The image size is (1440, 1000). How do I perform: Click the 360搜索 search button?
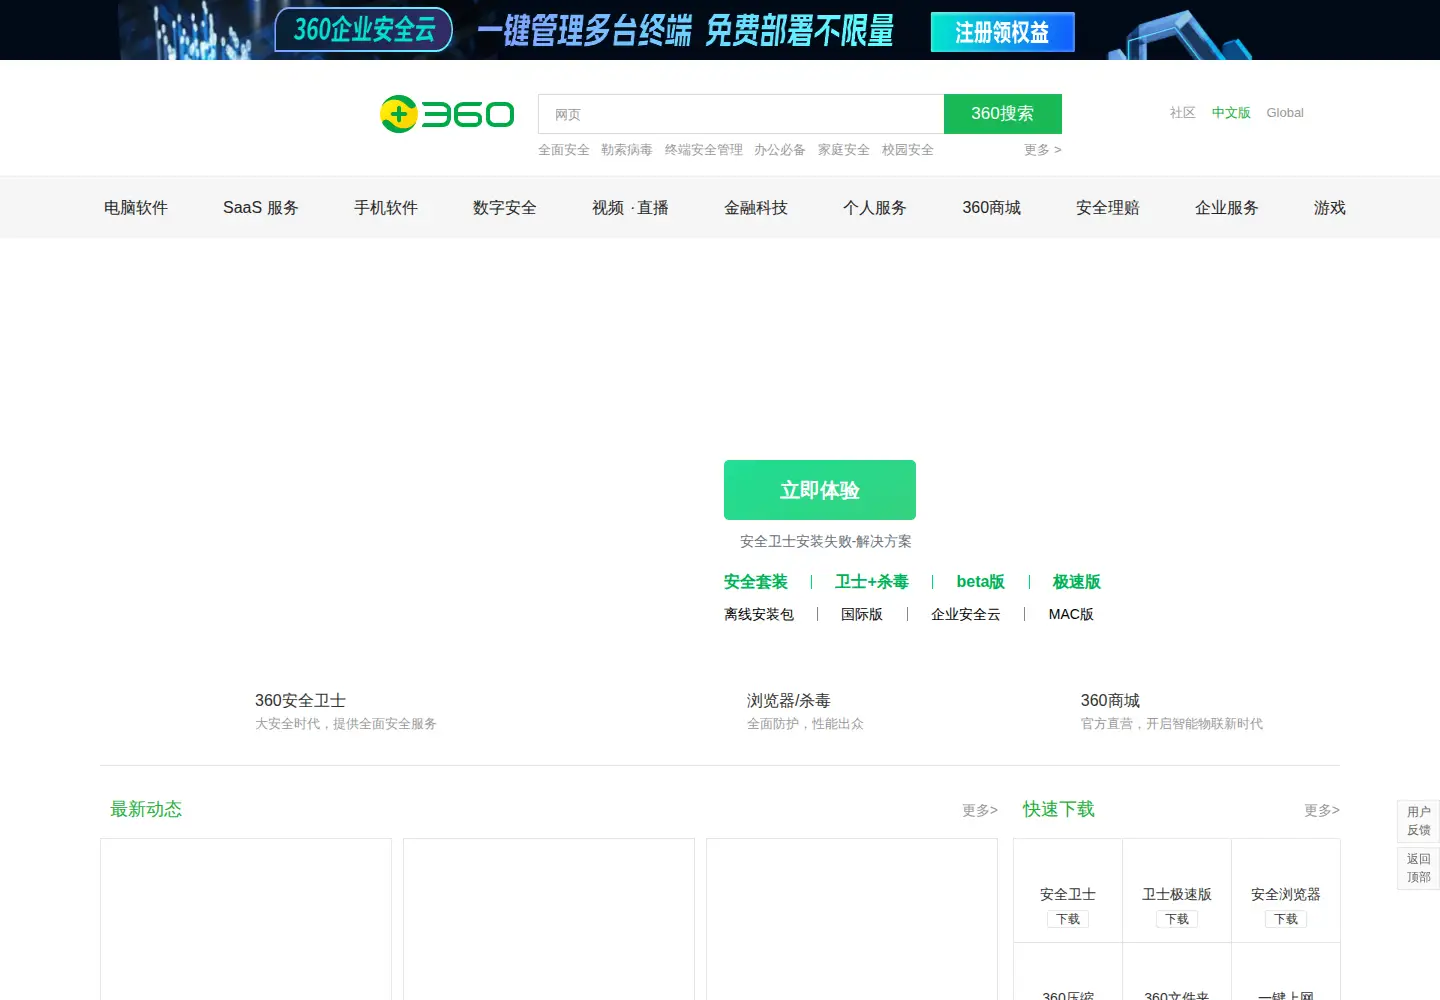(x=1002, y=114)
